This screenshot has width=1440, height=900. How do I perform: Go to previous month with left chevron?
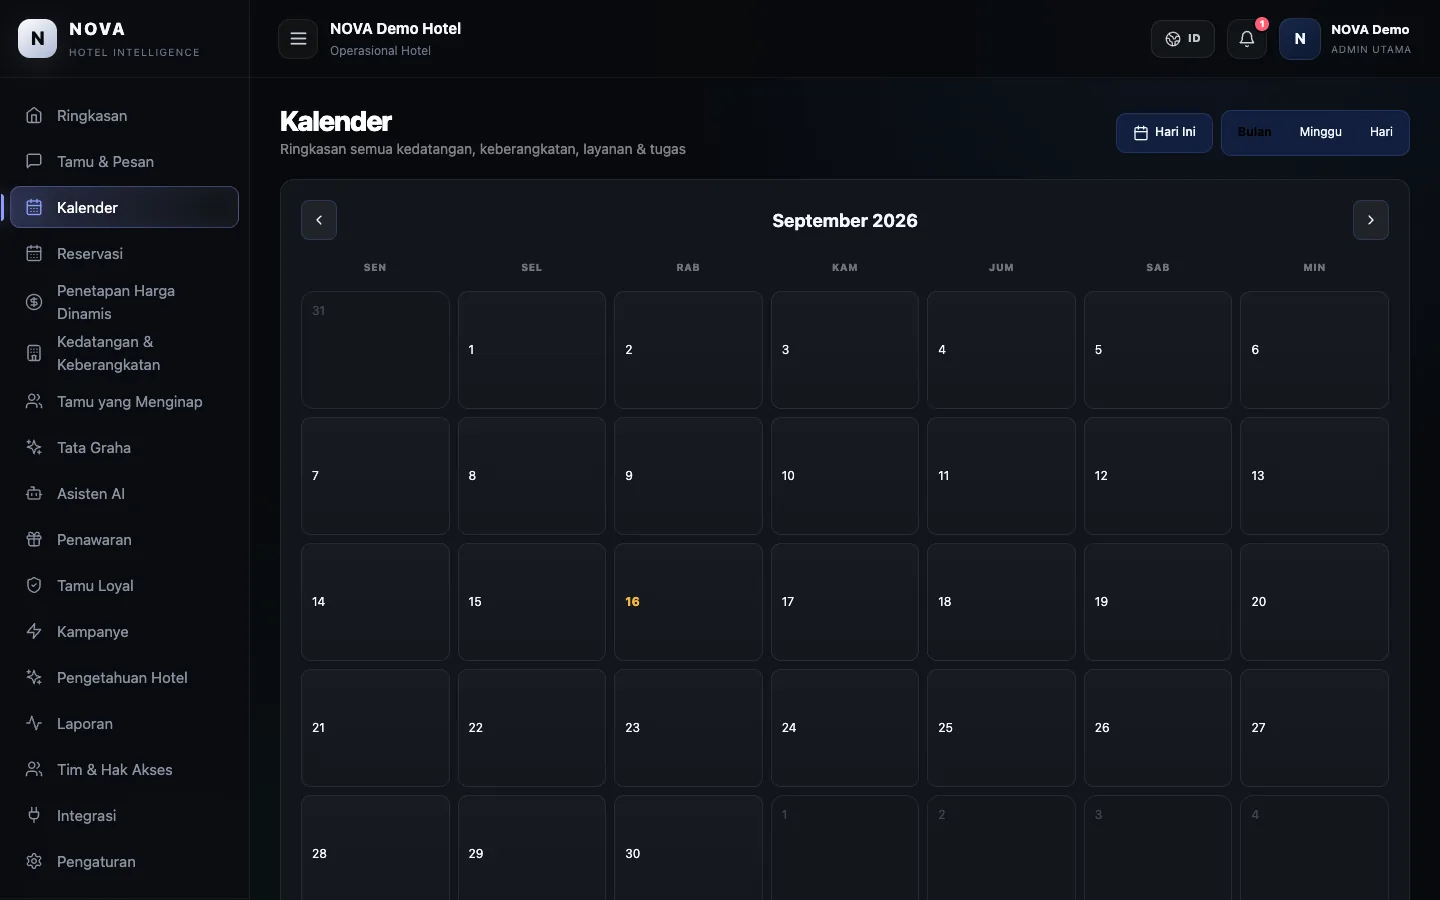[x=319, y=220]
